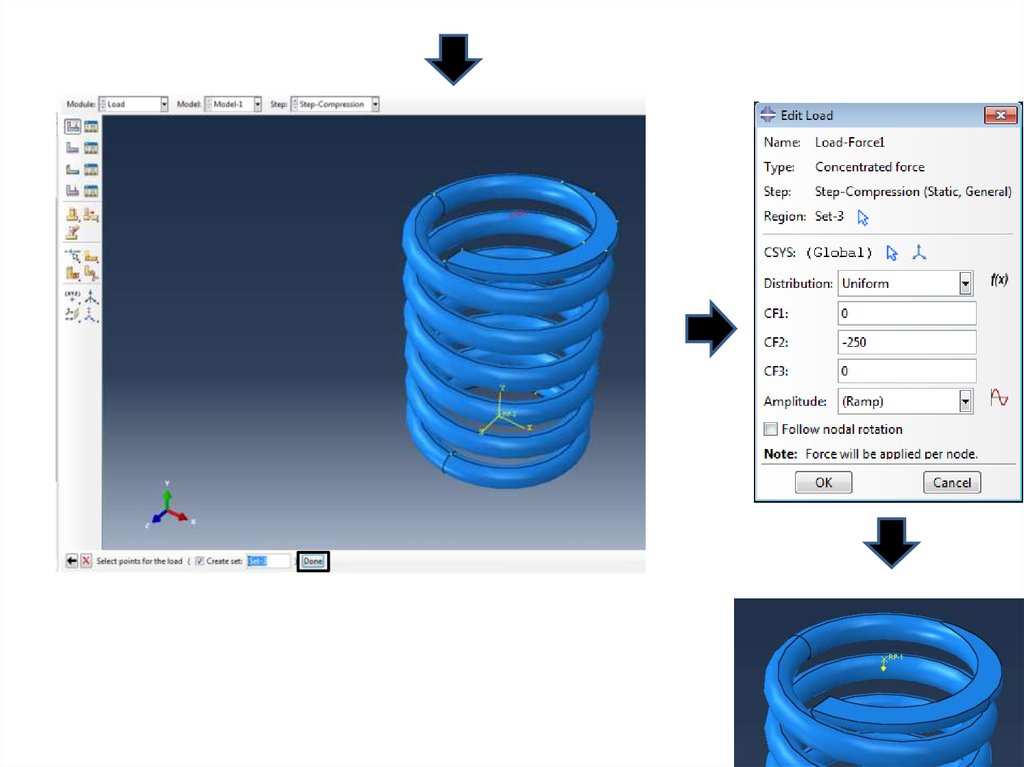Click the 'Select points for the load' prompt
Image resolution: width=1024 pixels, height=767 pixels.
(139, 561)
